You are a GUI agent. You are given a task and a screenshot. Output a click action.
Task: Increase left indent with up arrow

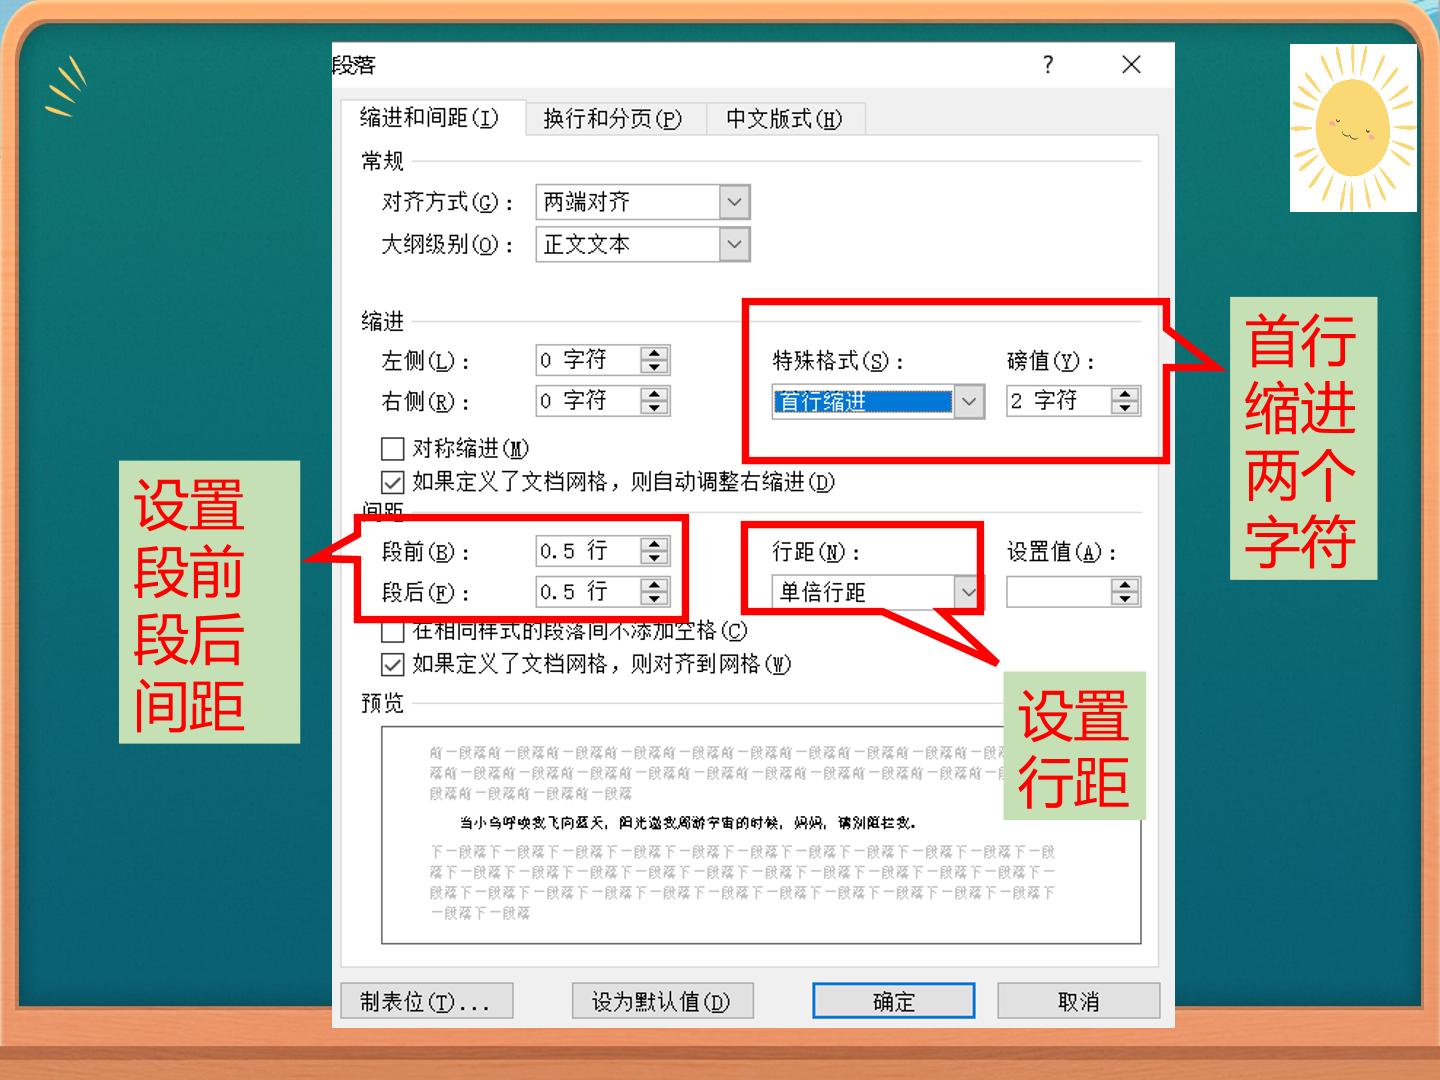pyautogui.click(x=654, y=353)
